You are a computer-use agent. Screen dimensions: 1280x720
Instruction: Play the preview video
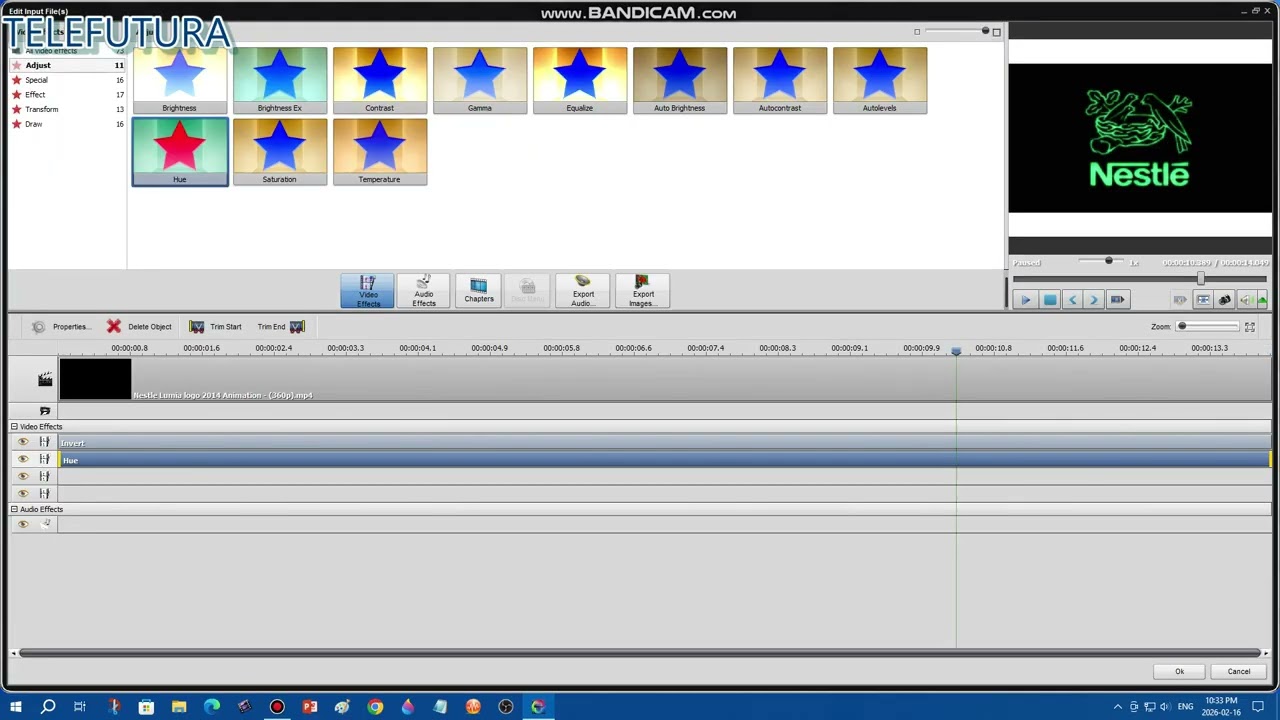point(1025,300)
